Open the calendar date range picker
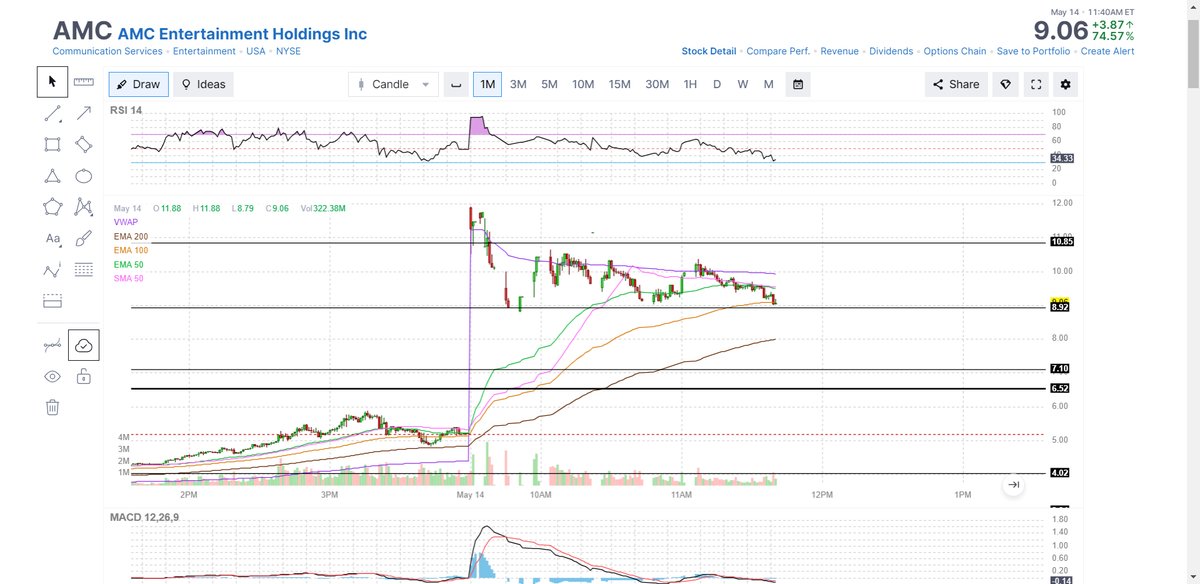 (798, 84)
